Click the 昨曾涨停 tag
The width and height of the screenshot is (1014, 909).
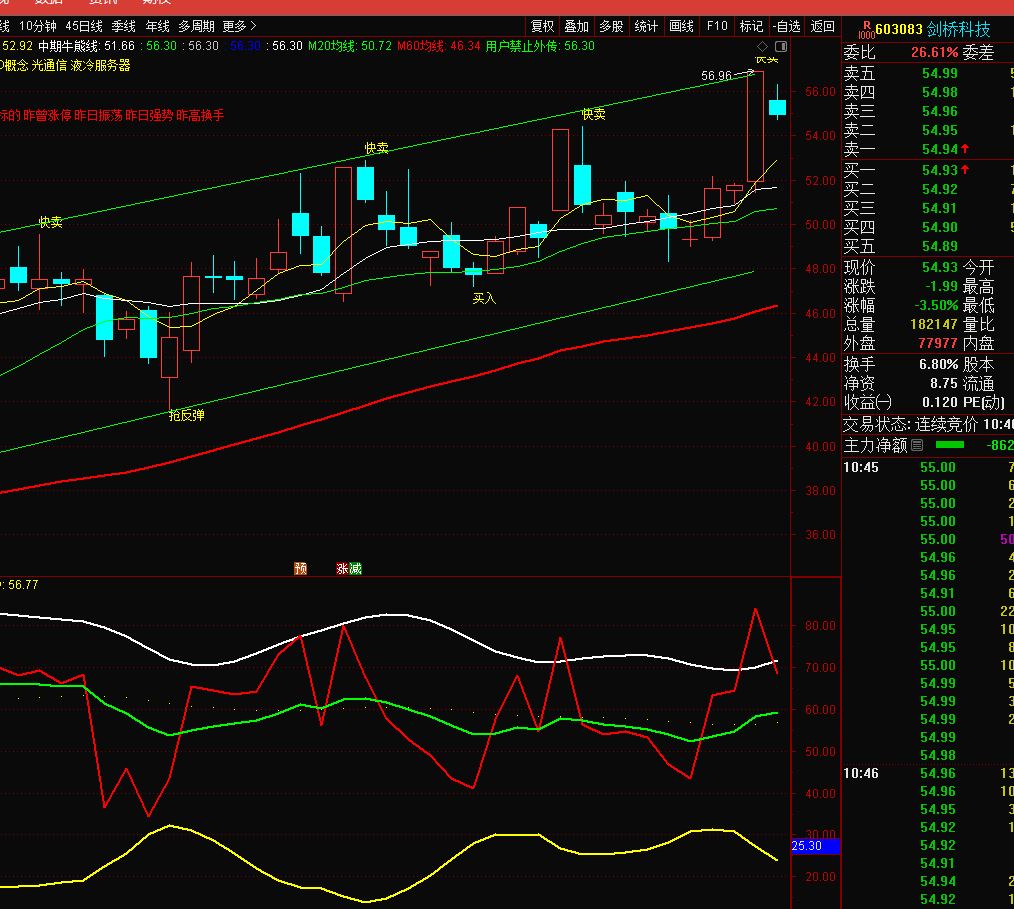click(x=47, y=116)
